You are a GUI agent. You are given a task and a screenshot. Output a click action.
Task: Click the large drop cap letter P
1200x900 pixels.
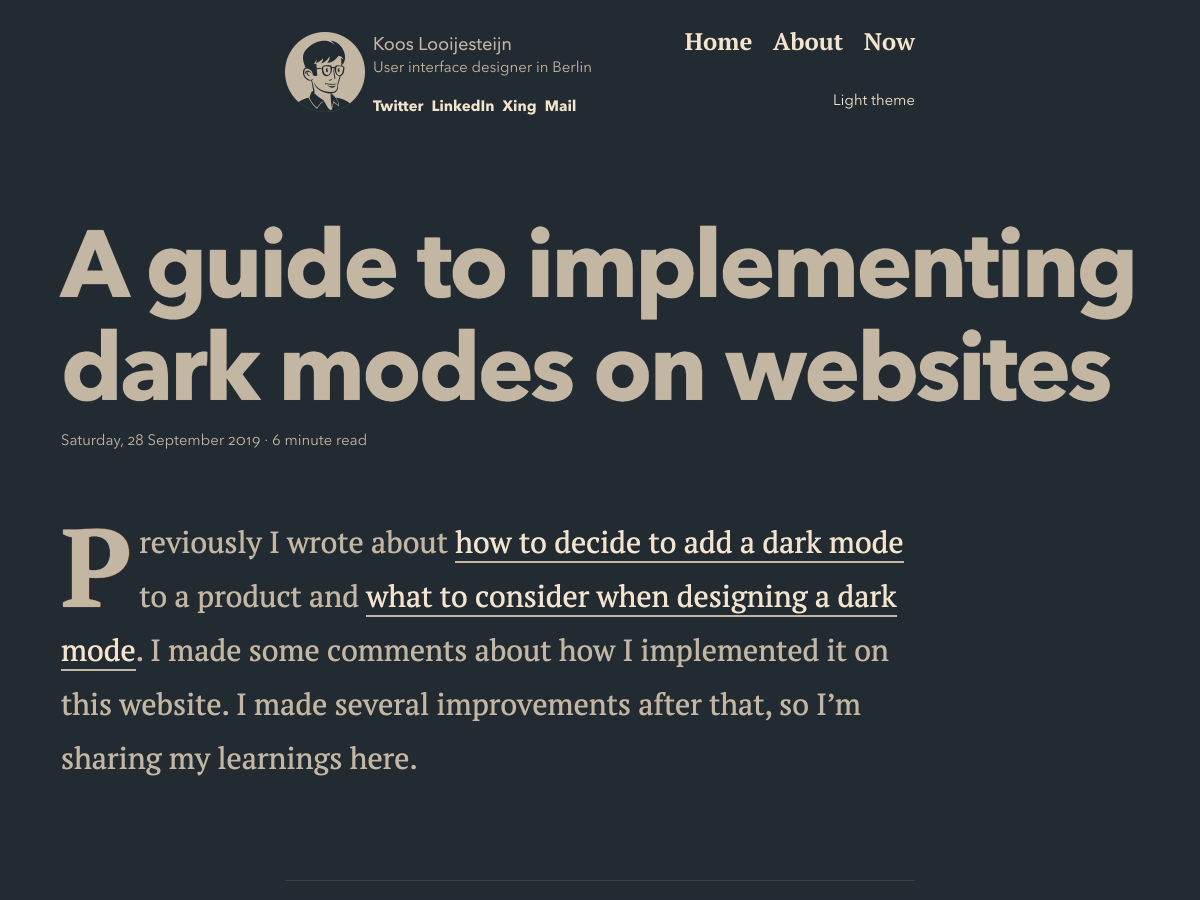[96, 568]
